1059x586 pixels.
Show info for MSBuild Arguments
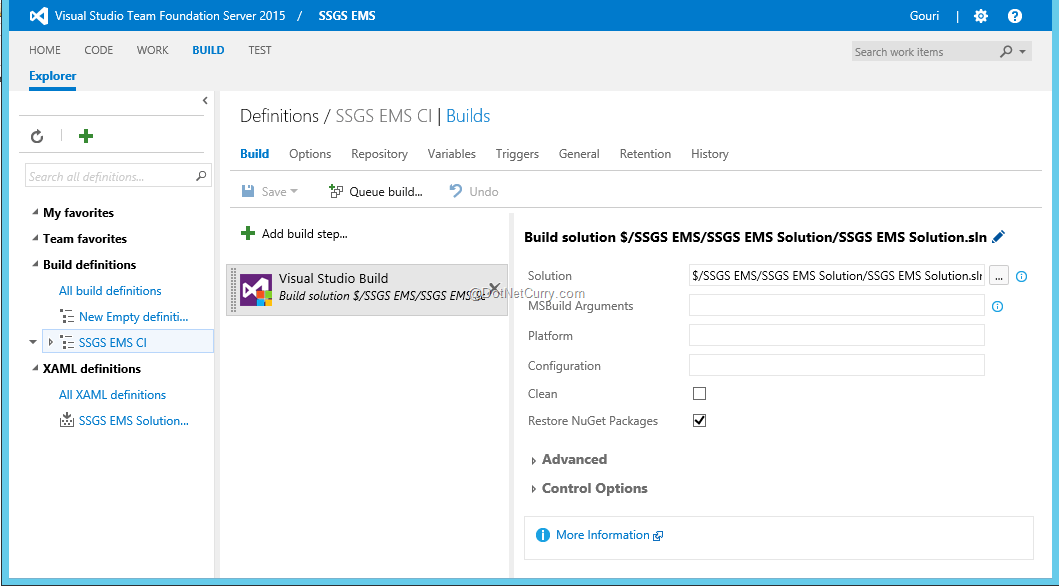(x=997, y=307)
